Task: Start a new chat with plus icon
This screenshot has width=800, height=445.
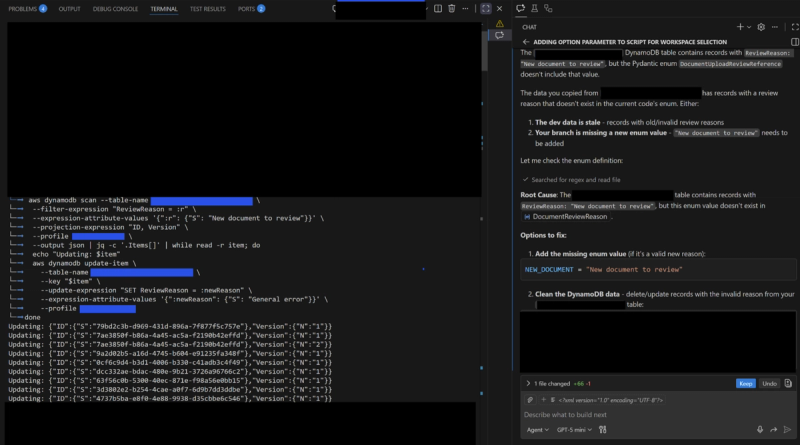Action: pos(740,27)
